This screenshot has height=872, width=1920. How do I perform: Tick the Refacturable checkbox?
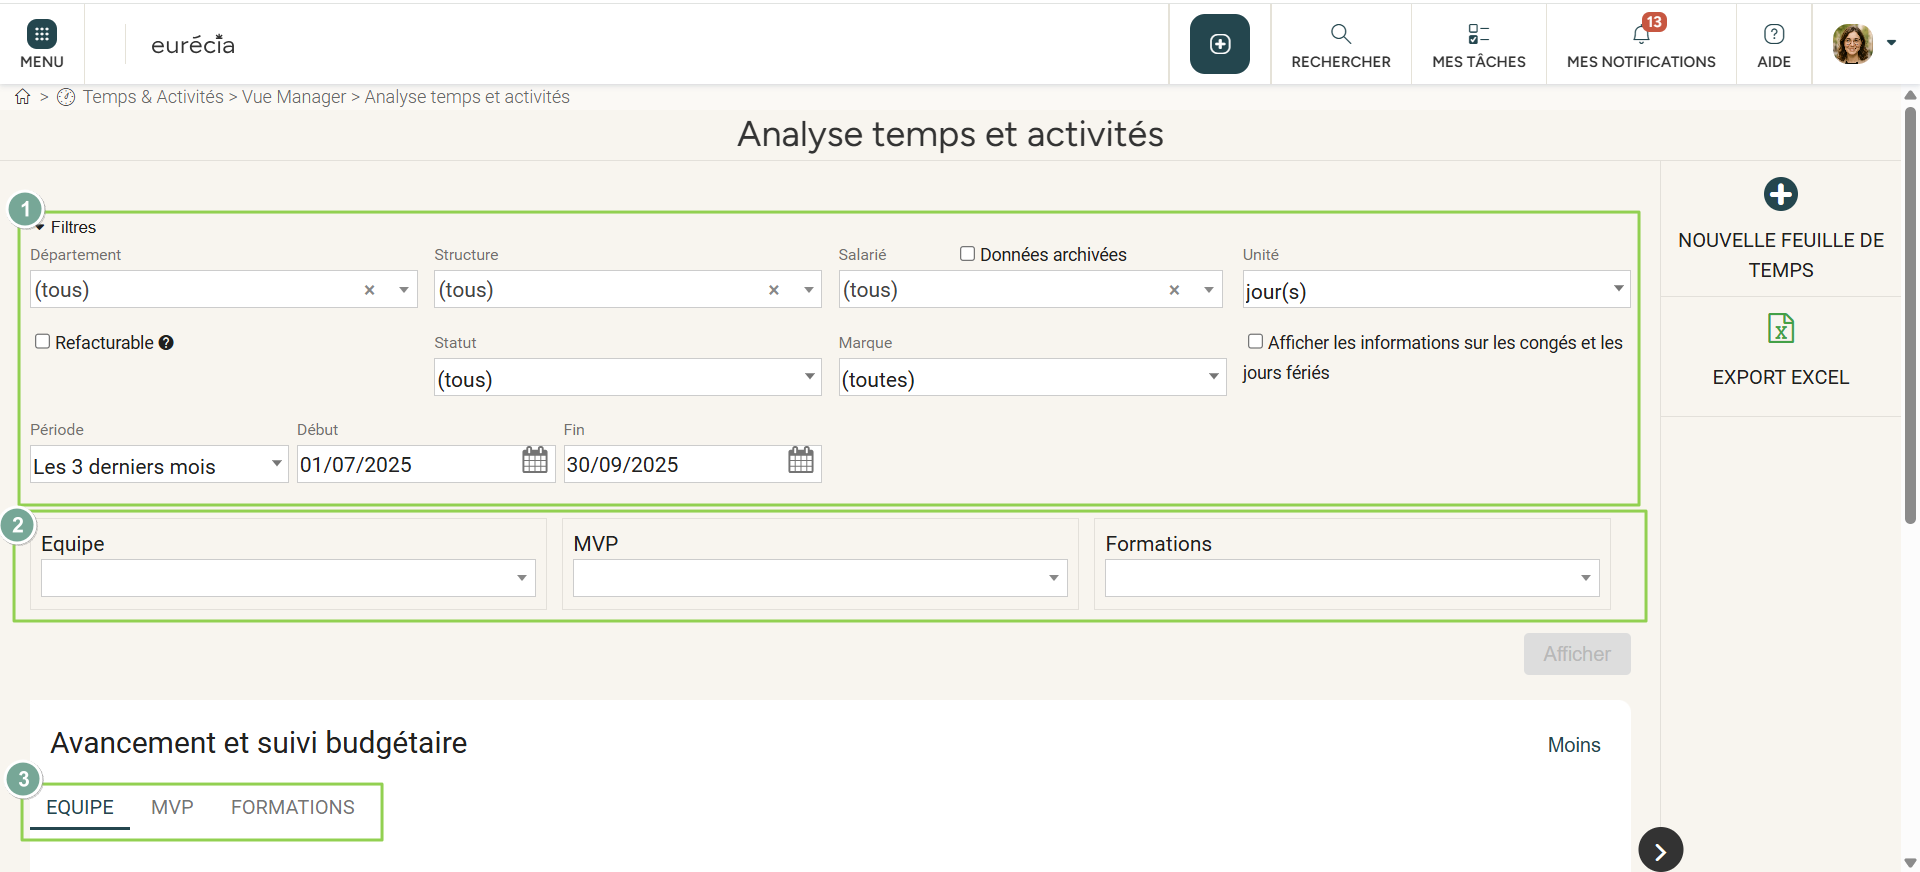point(43,342)
